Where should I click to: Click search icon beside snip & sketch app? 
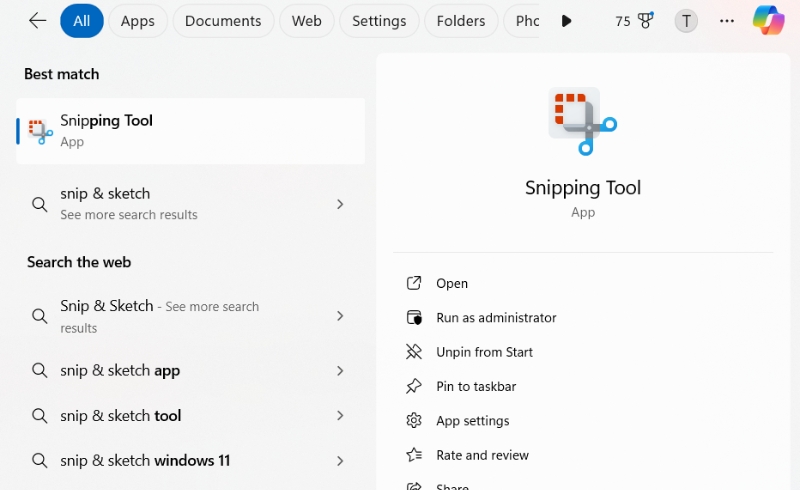coord(39,370)
